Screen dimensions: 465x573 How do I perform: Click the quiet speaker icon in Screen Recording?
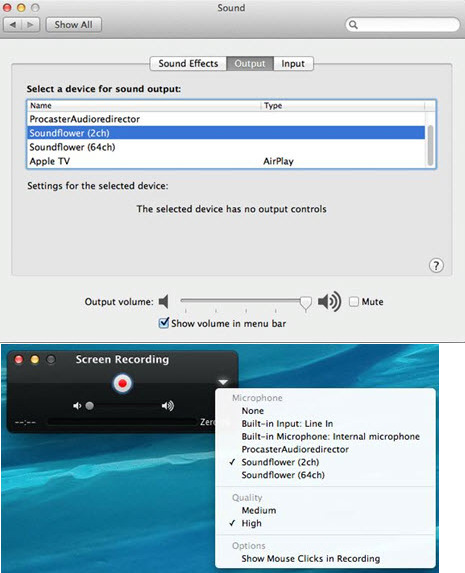[x=77, y=406]
